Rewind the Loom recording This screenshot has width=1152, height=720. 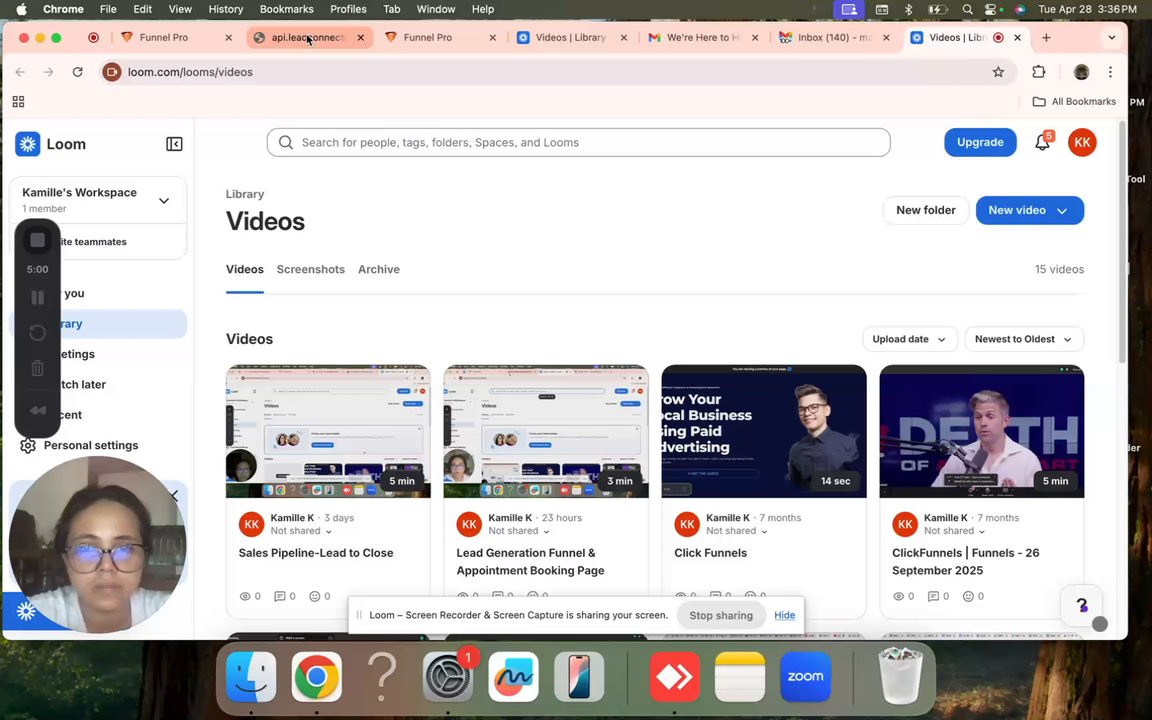[37, 411]
